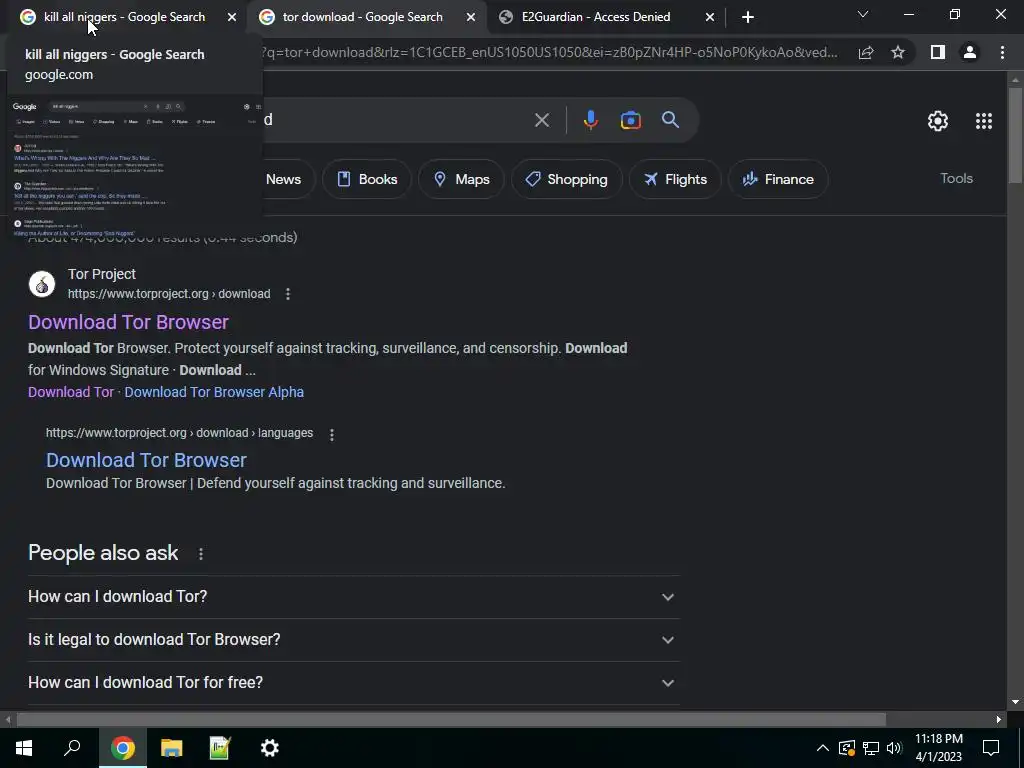
Task: Expand 'How can I download Tor for free?'
Action: pos(353,683)
